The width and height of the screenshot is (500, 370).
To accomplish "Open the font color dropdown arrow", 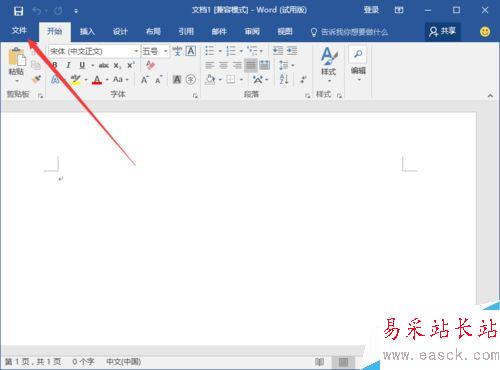I will pyautogui.click(x=107, y=80).
